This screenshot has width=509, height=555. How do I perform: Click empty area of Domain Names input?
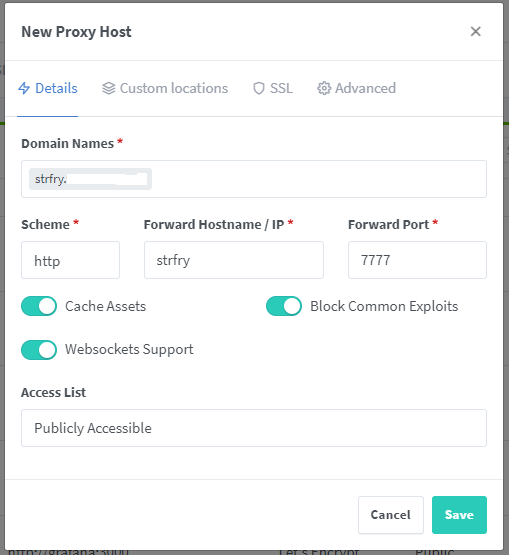[319, 179]
